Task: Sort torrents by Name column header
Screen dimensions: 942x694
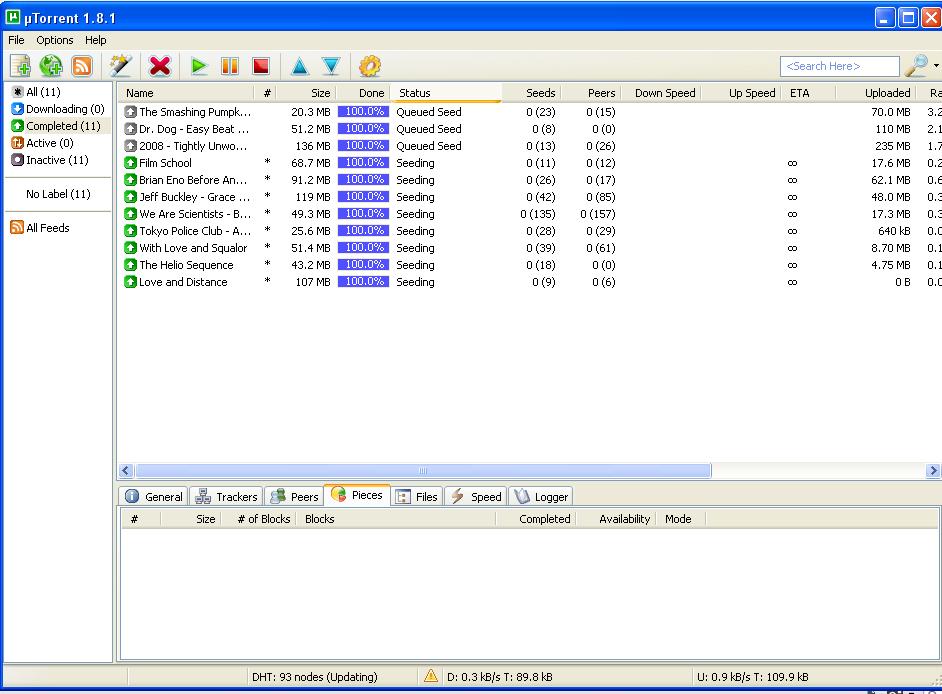Action: 186,93
